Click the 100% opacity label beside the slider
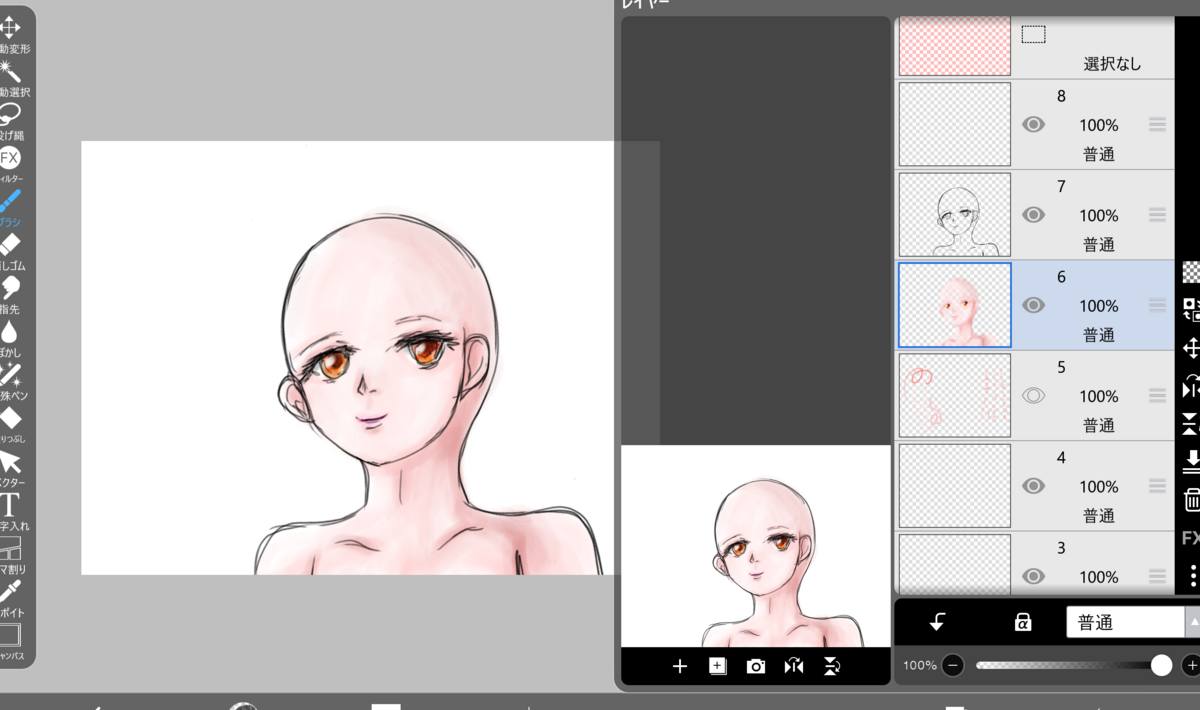This screenshot has width=1200, height=710. 920,665
